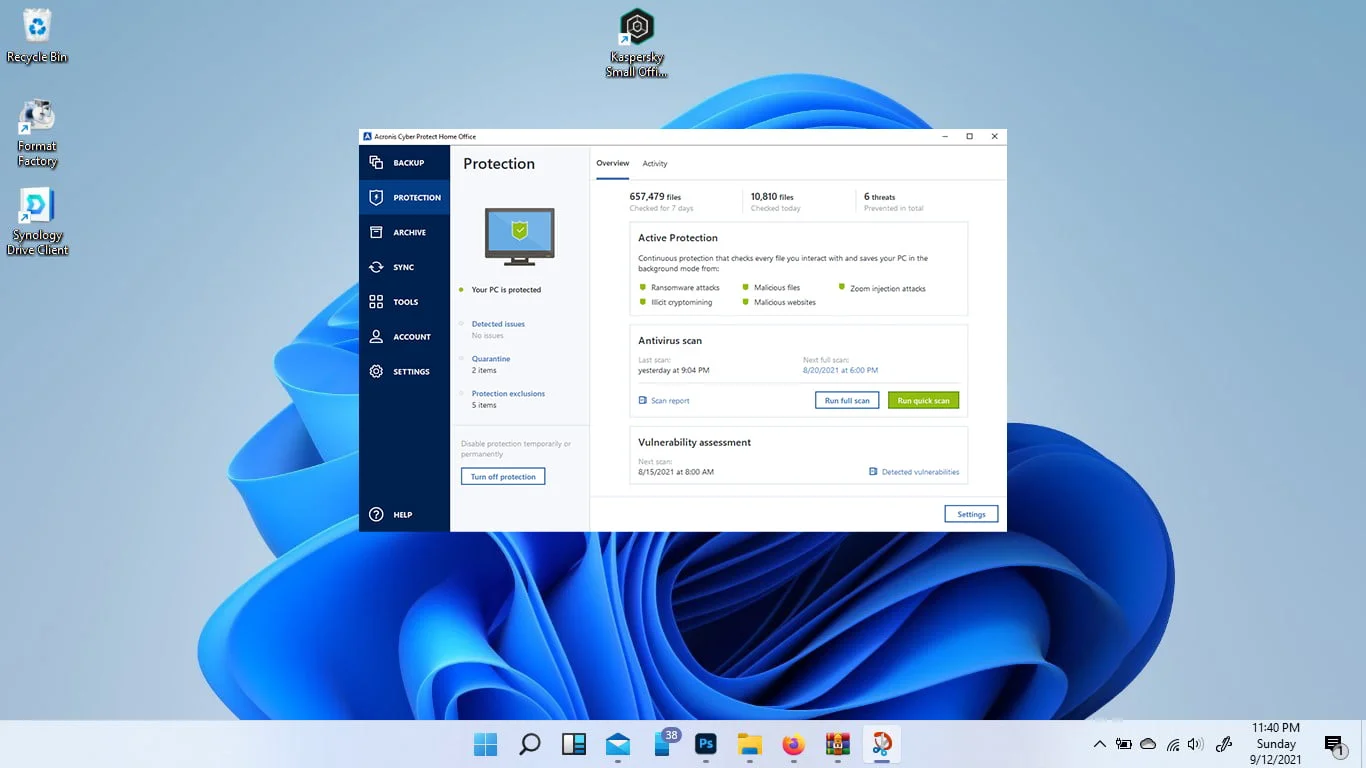Click the protected PC monitor shield graphic
This screenshot has width=1366, height=768.
pyautogui.click(x=519, y=236)
